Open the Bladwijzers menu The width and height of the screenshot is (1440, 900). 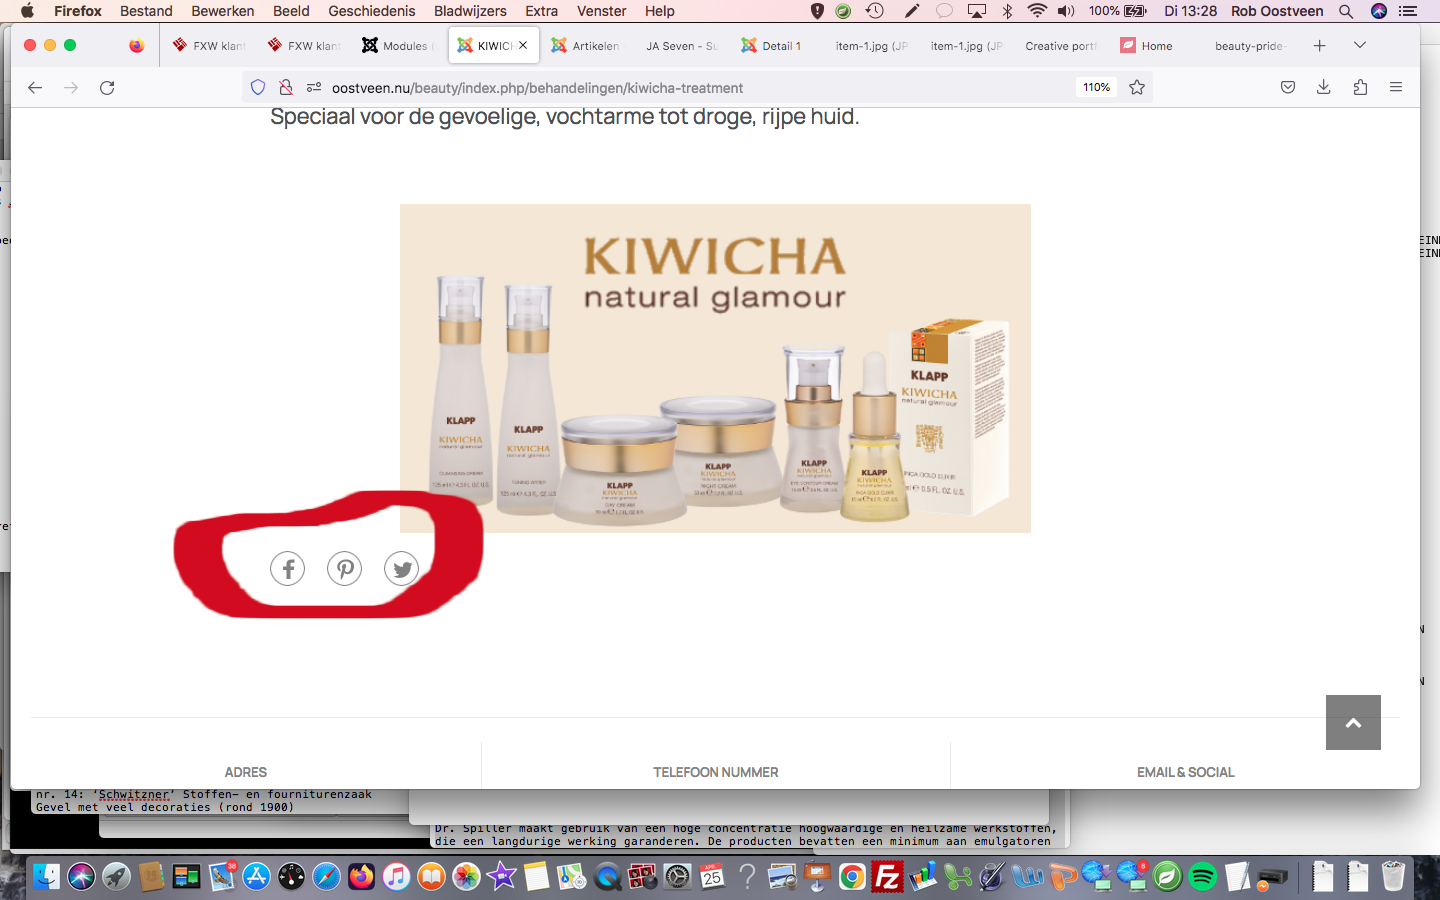[470, 11]
